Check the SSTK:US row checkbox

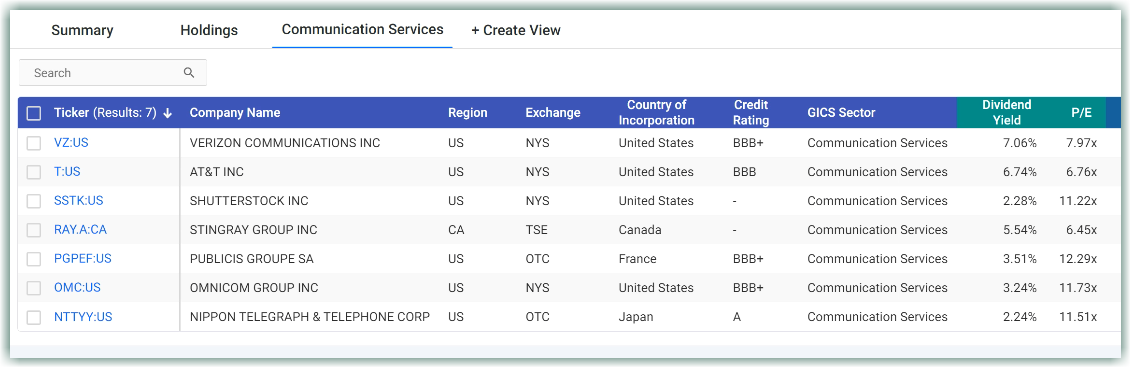tap(34, 201)
